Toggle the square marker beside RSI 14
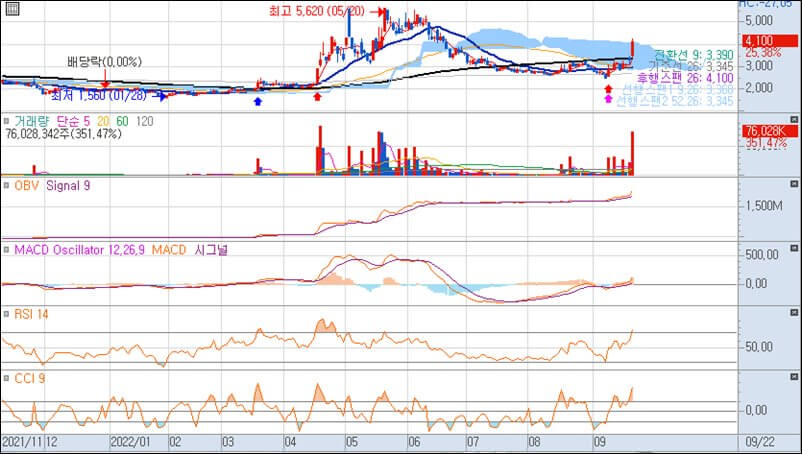The height and width of the screenshot is (454, 802). [6, 314]
